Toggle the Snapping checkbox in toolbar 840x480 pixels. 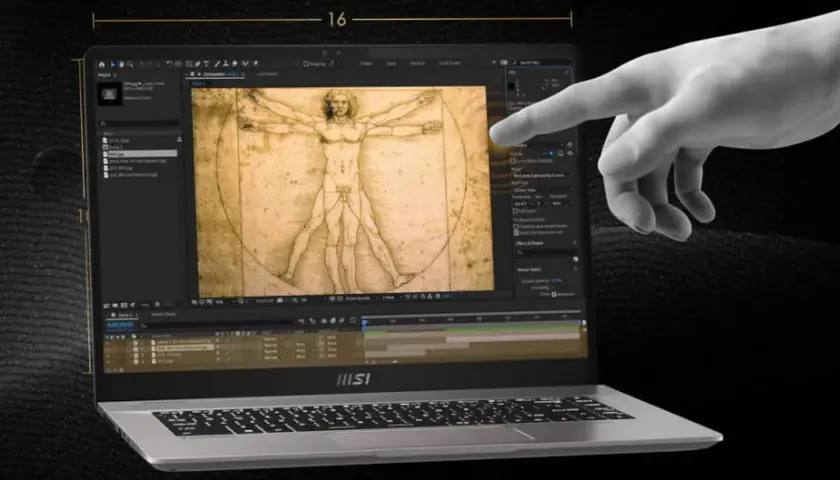pyautogui.click(x=306, y=64)
